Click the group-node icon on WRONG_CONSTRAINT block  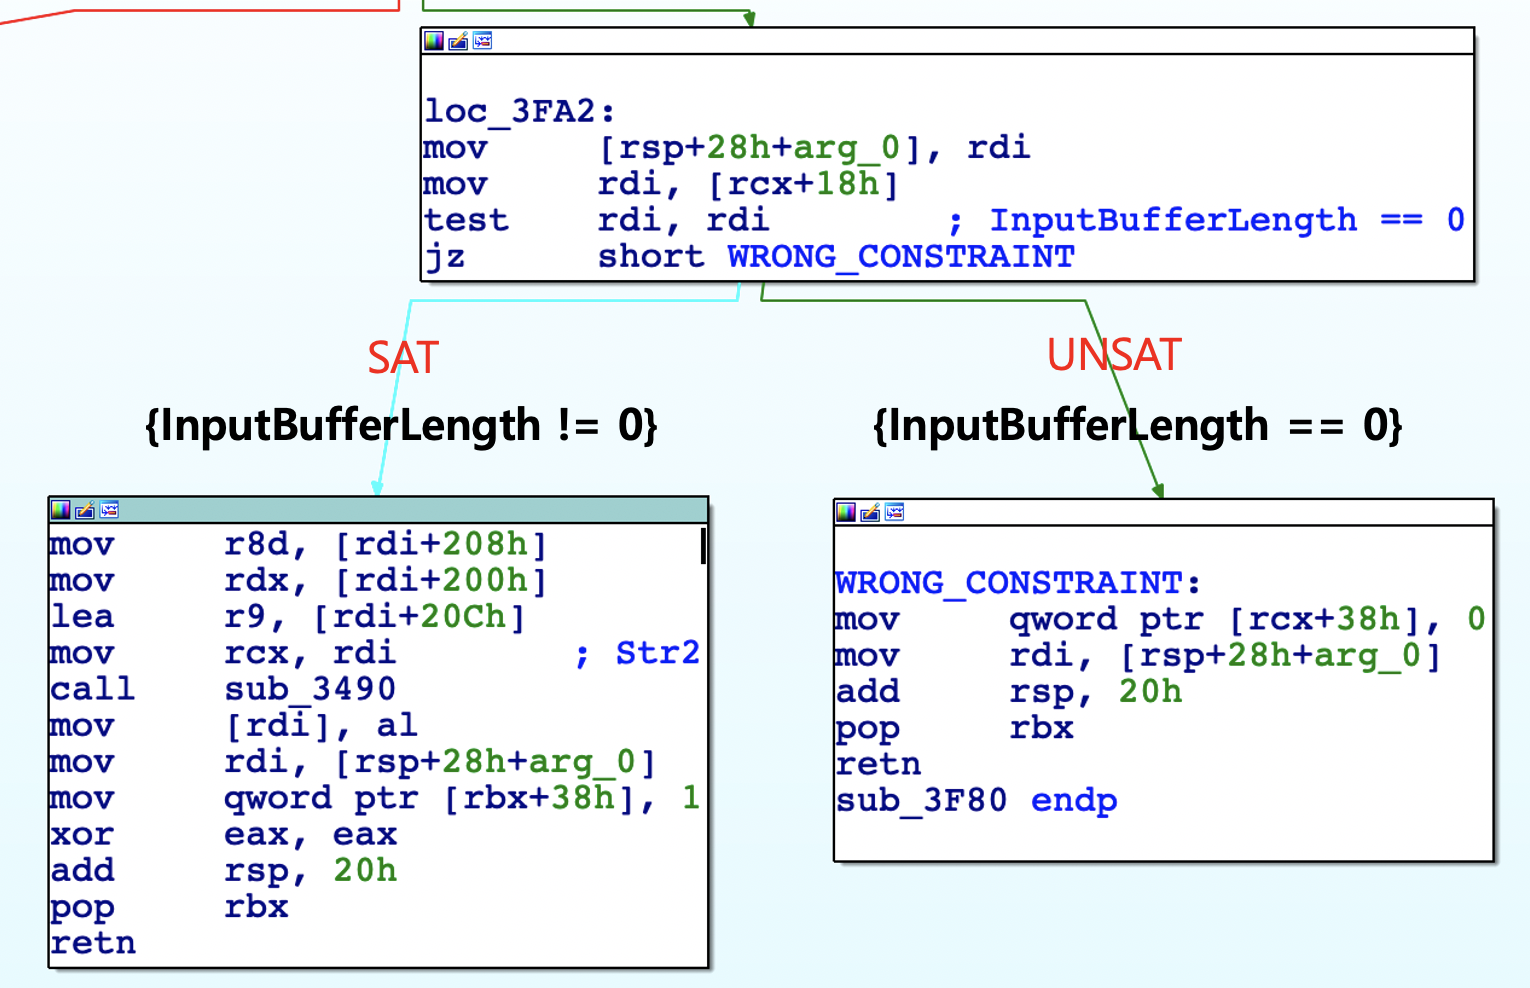893,513
